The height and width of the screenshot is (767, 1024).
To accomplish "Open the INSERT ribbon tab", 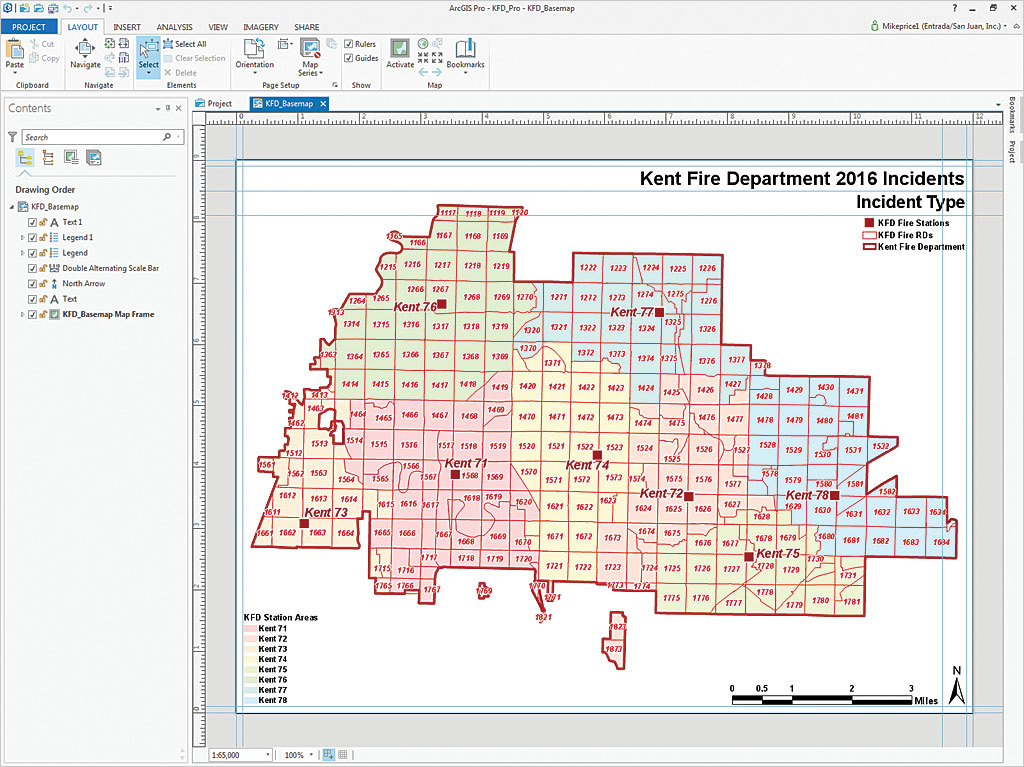I will (x=126, y=27).
